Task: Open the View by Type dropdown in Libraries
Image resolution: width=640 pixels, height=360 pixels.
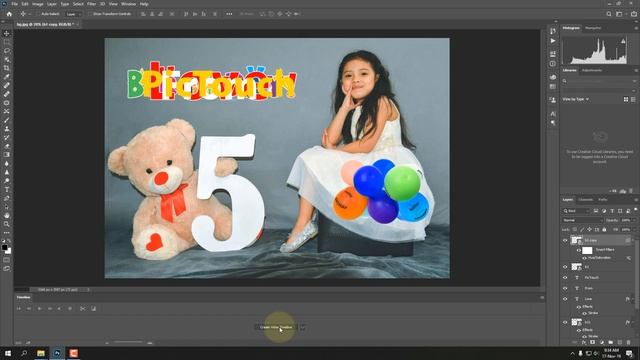Action: 576,99
